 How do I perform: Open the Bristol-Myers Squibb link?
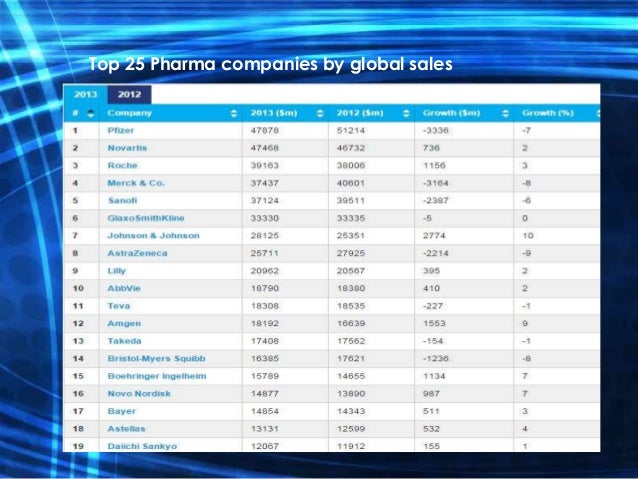tap(157, 359)
